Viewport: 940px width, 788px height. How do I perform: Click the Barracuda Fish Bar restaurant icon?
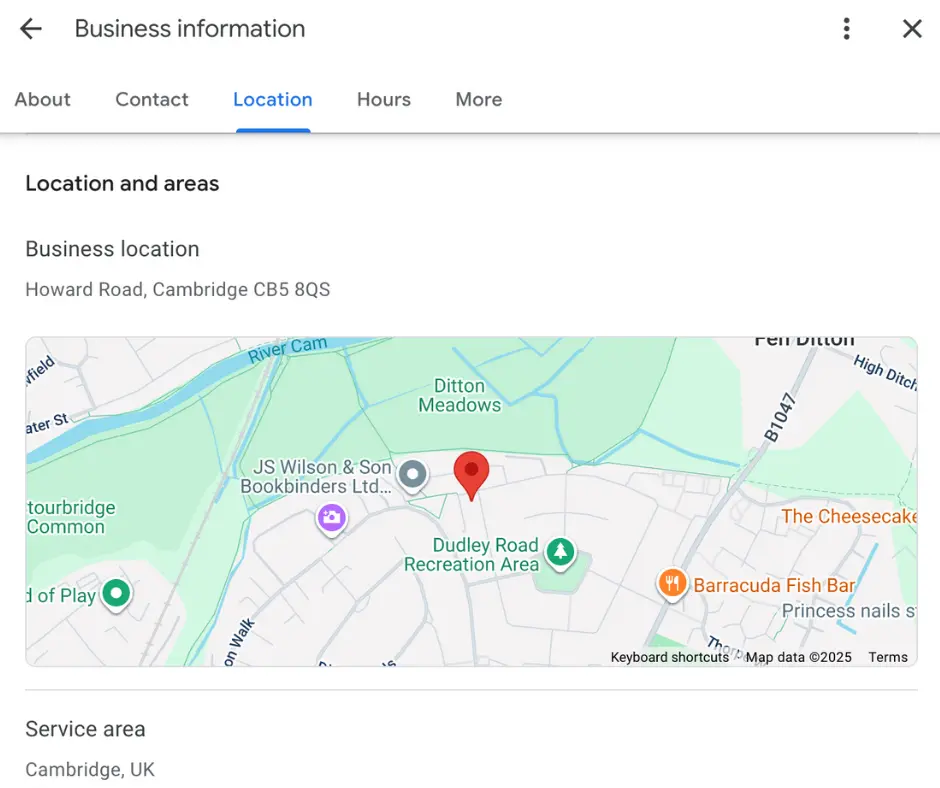672,583
